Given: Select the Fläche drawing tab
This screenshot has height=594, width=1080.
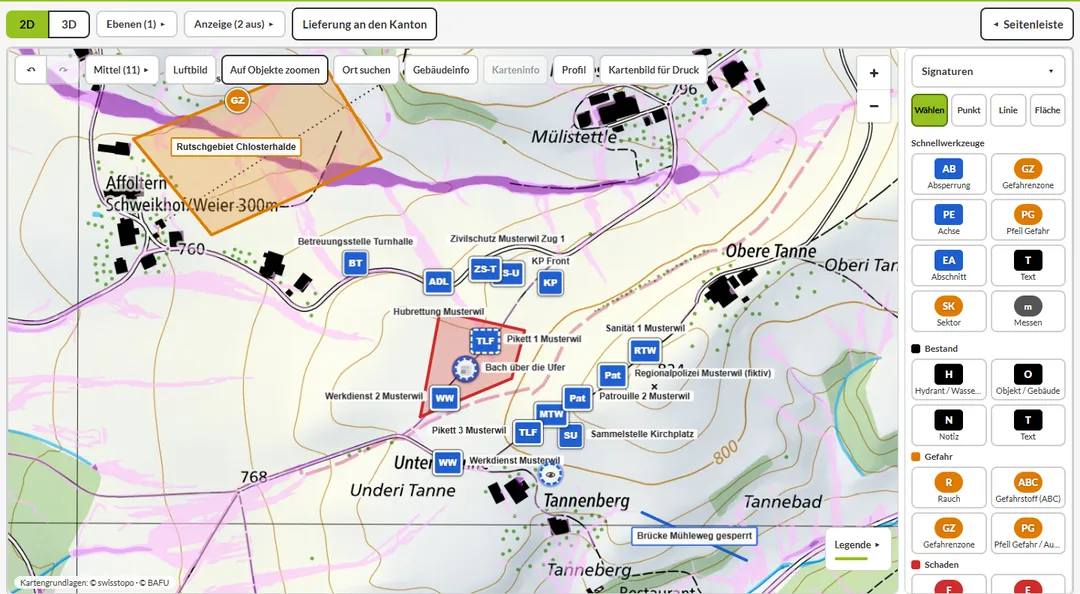Looking at the screenshot, I should click(1047, 110).
